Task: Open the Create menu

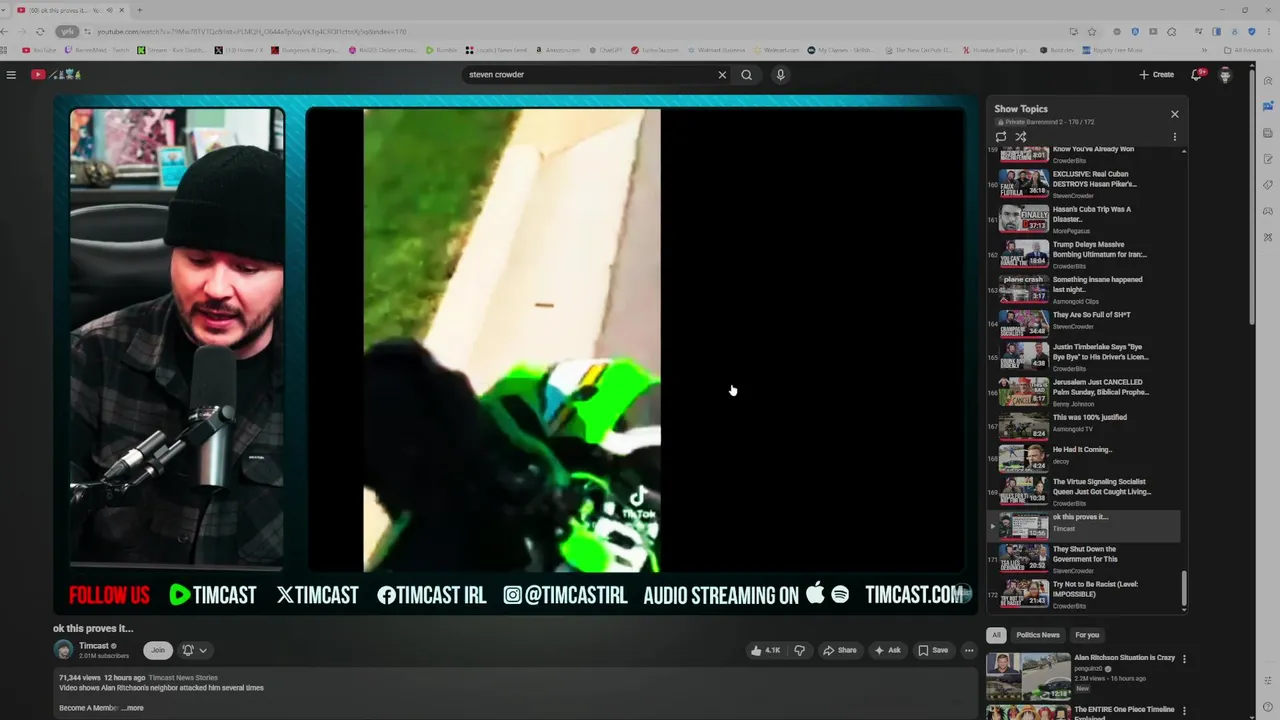Action: [x=1157, y=75]
